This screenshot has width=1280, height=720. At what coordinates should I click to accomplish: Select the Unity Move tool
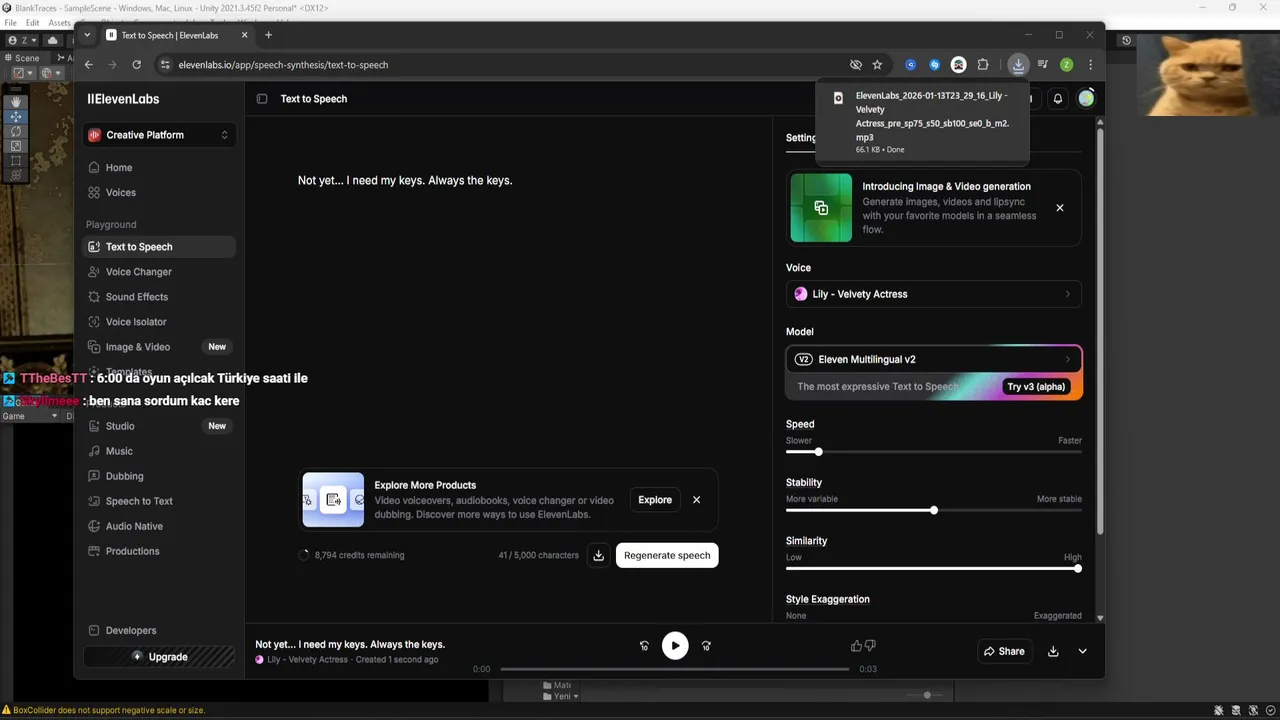click(x=16, y=117)
